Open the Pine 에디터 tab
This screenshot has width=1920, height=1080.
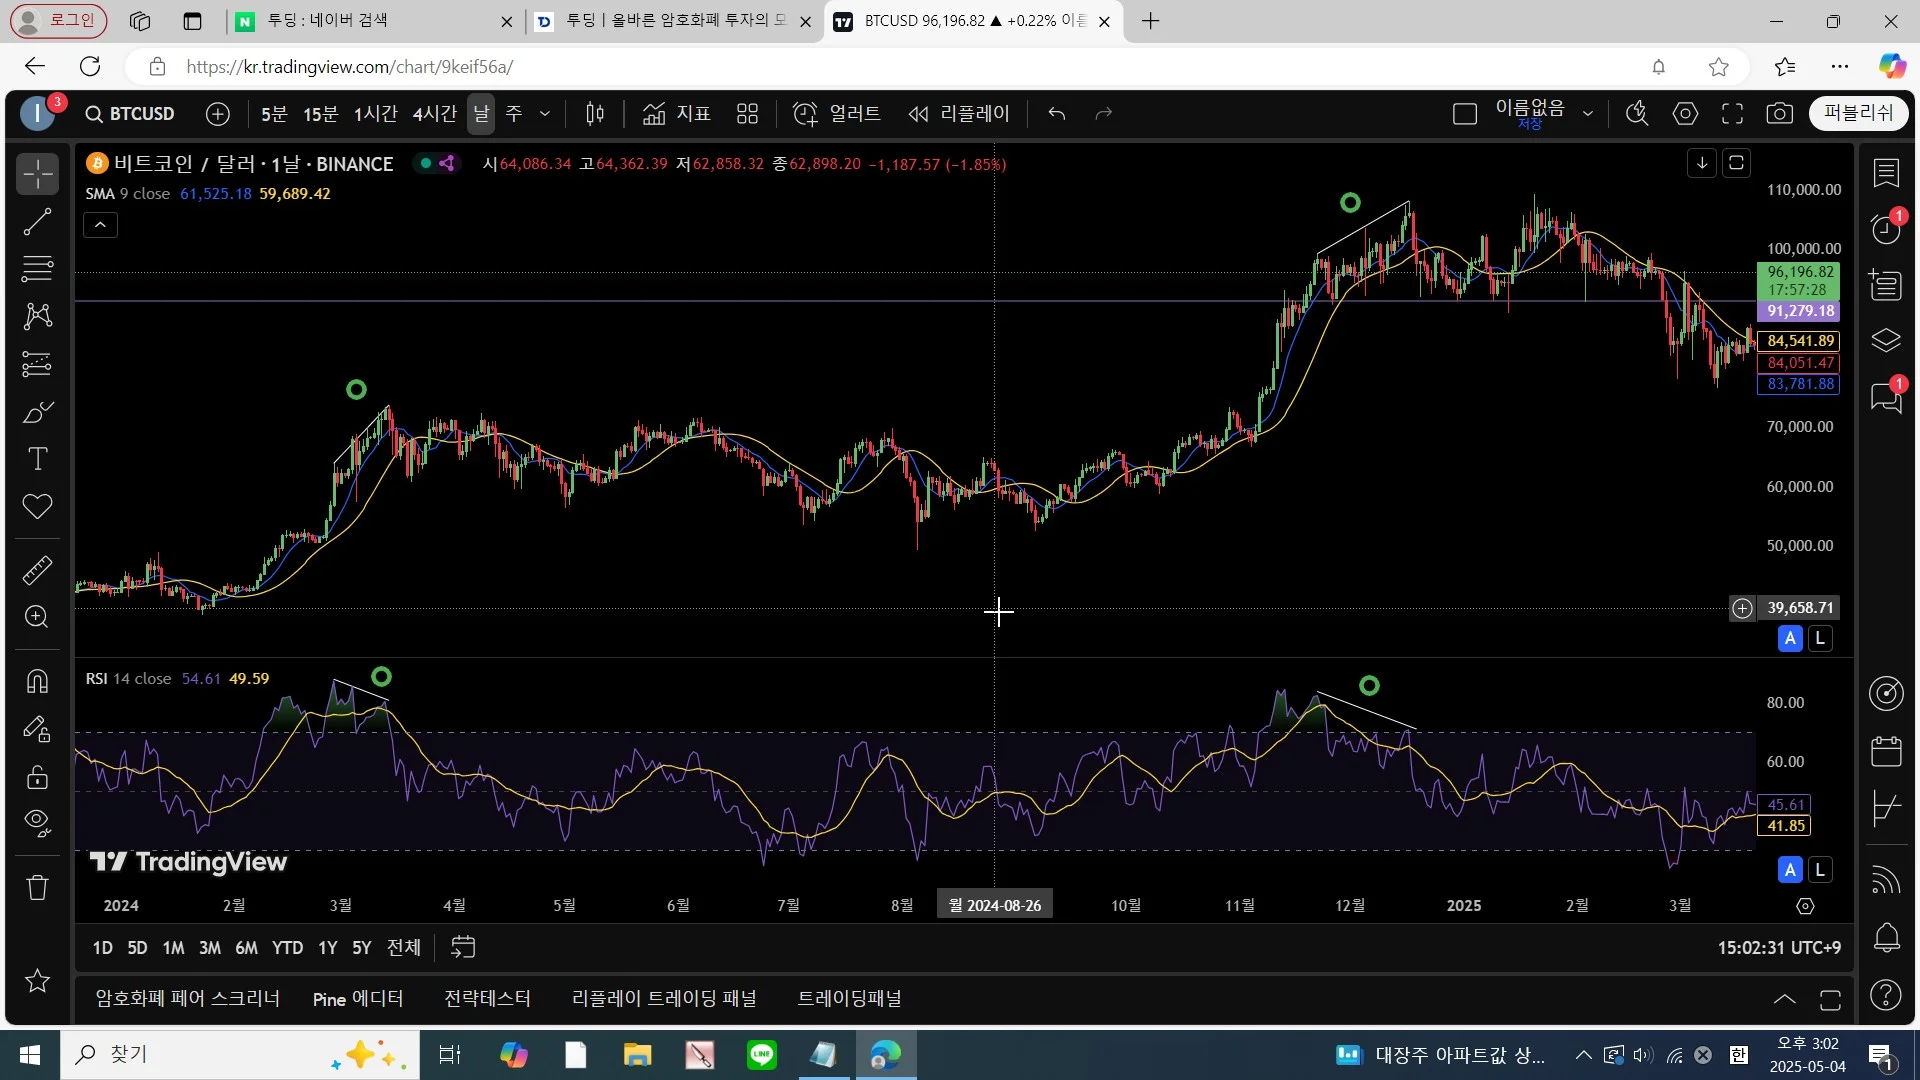click(357, 999)
